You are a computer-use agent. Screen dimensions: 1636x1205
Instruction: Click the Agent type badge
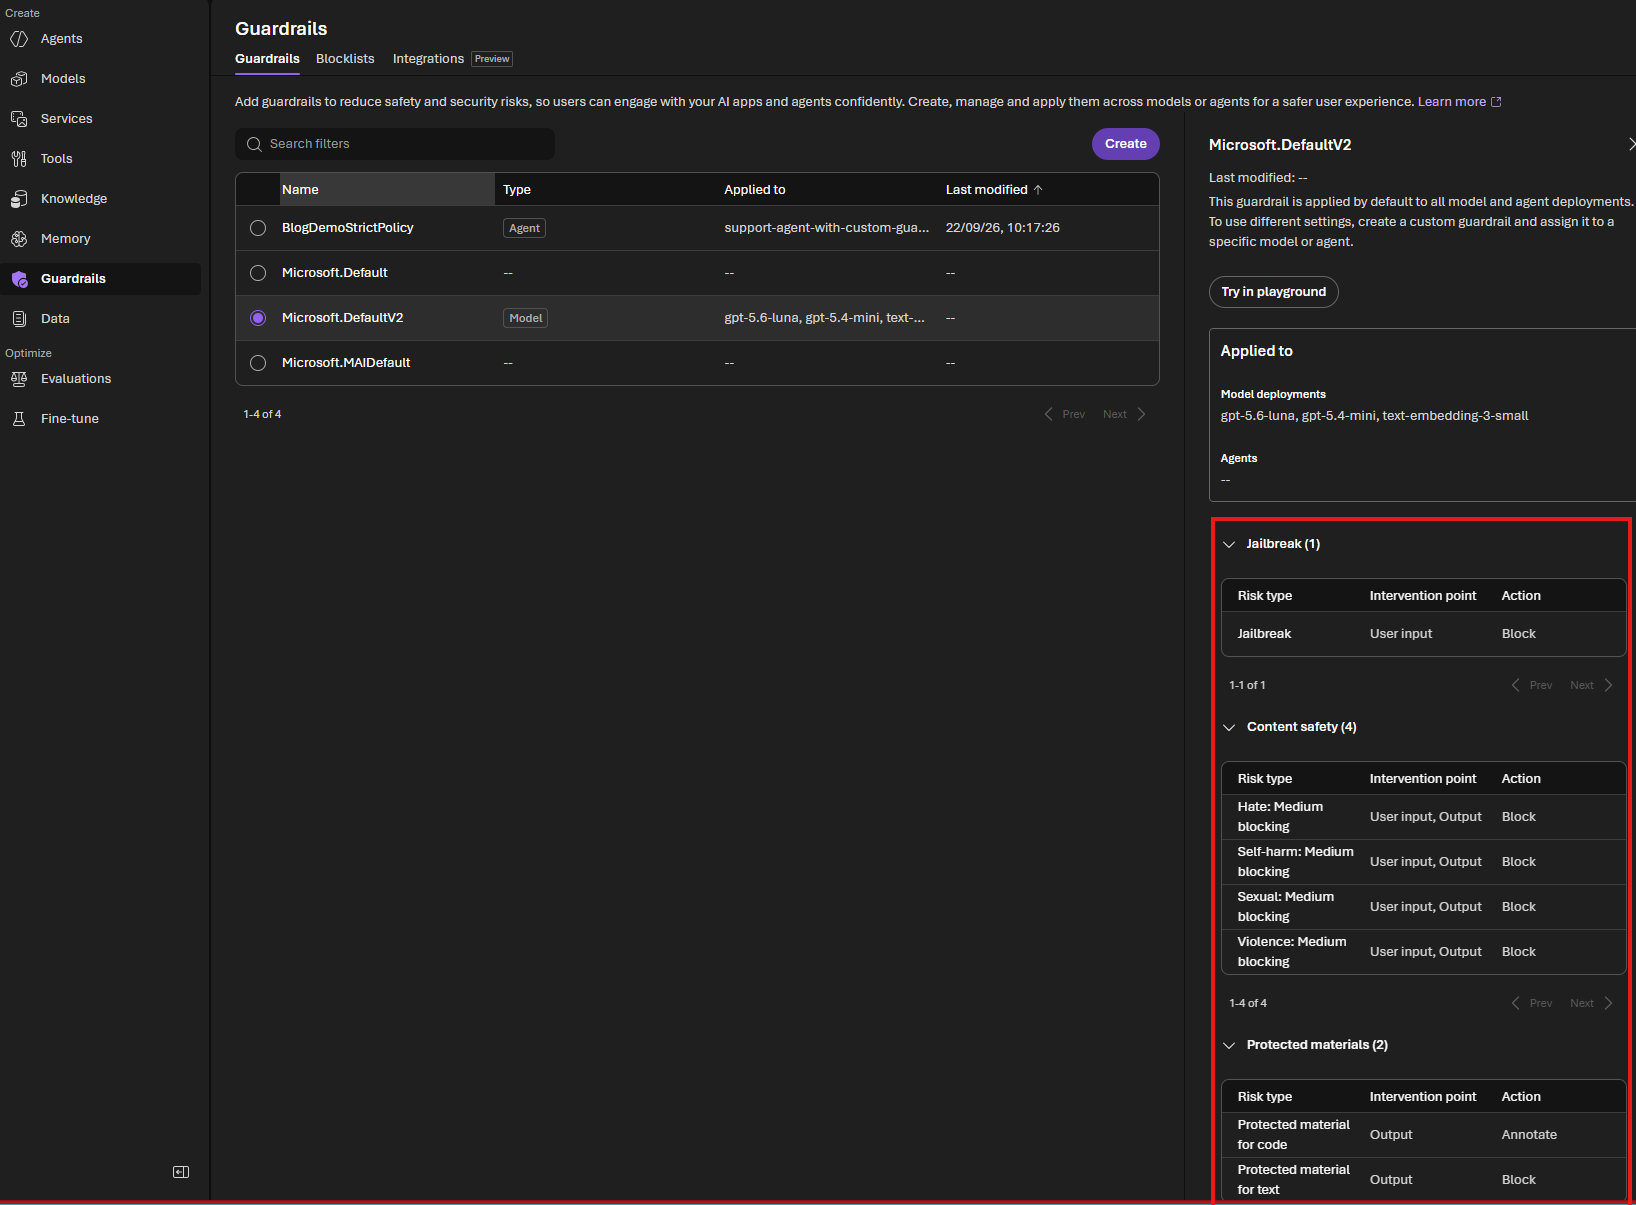tap(524, 228)
